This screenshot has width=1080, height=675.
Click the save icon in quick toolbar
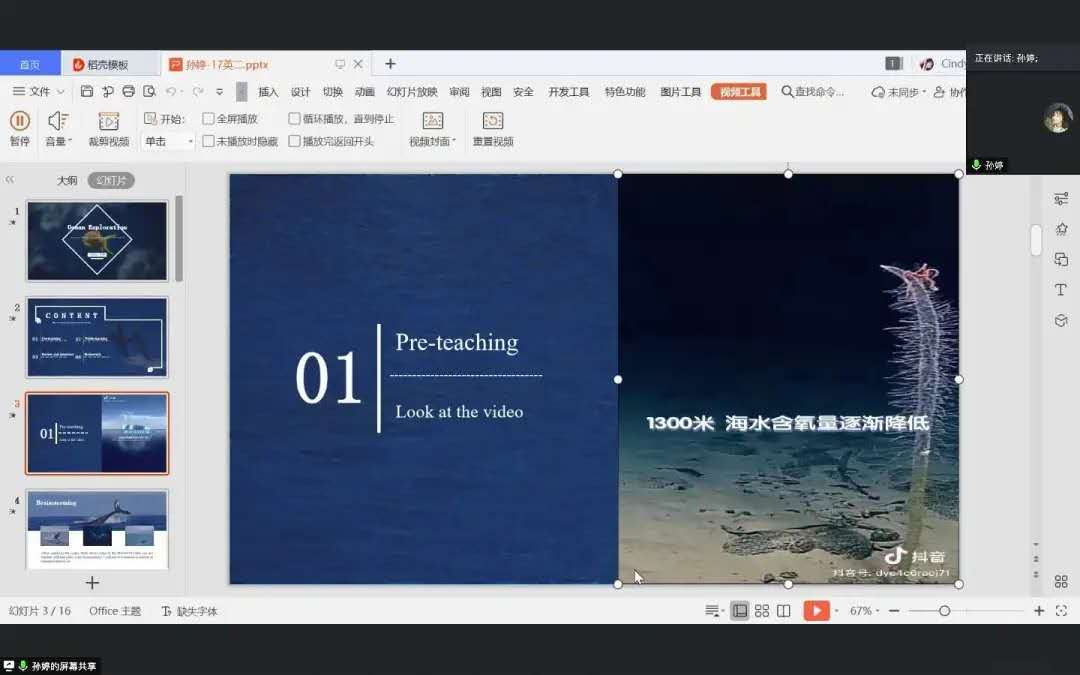click(x=87, y=92)
